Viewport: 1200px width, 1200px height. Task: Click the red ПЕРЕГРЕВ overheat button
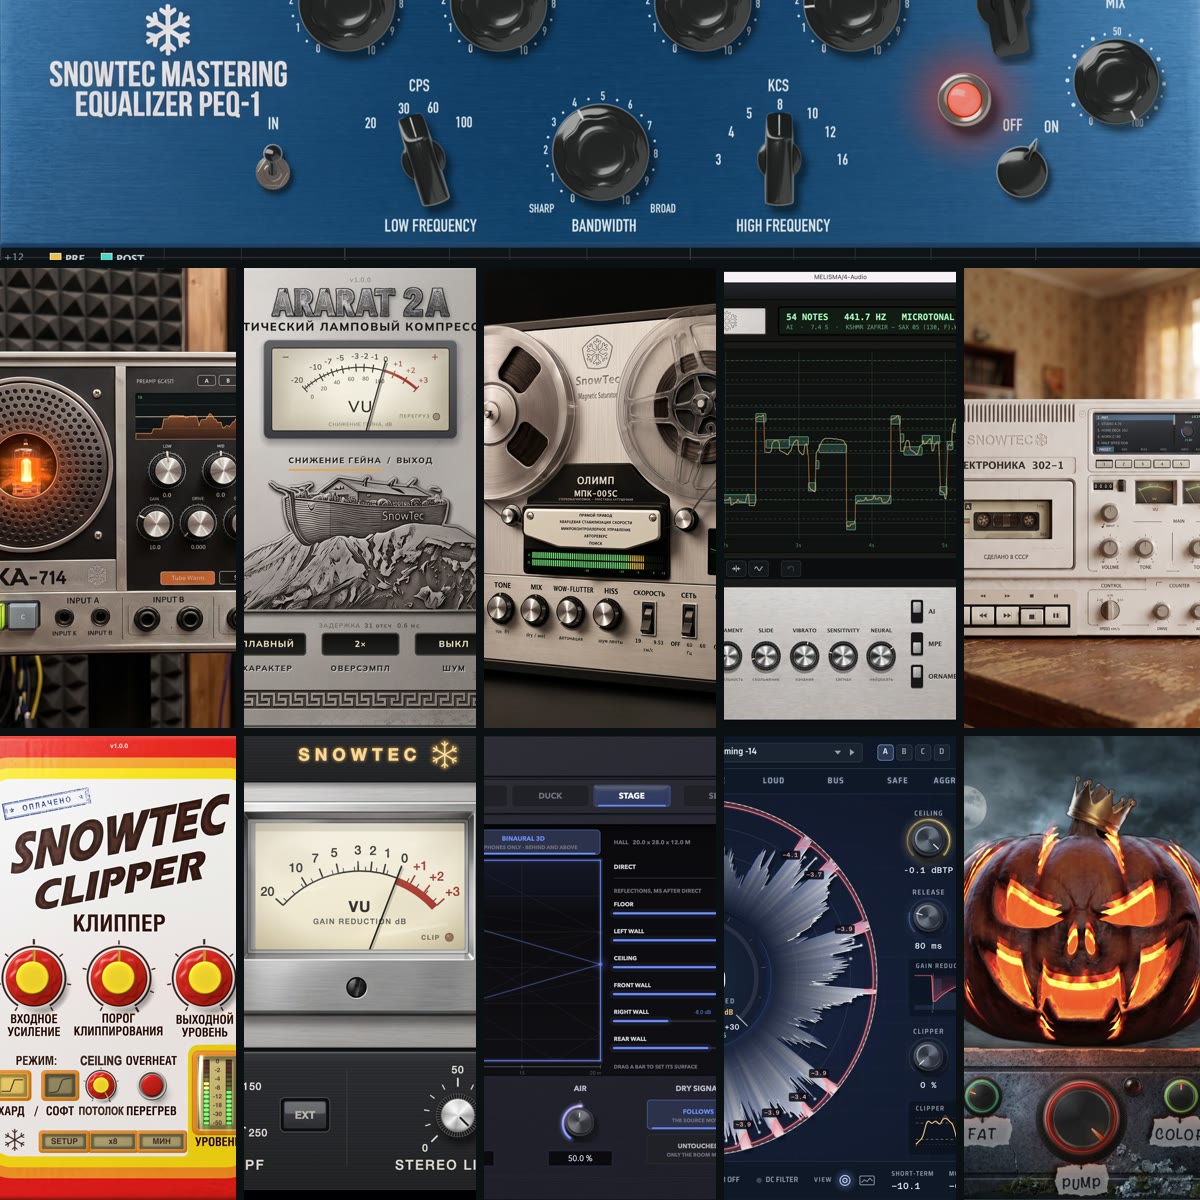(152, 1085)
